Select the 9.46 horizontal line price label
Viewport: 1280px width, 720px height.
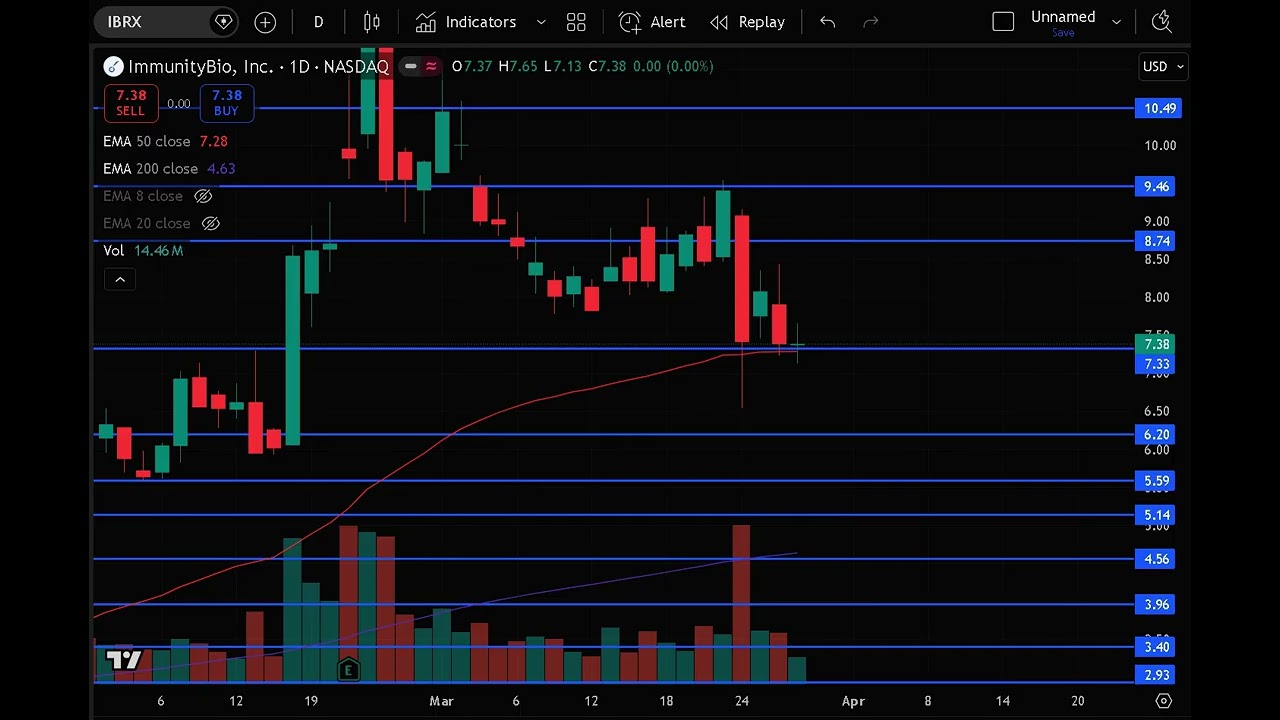tap(1155, 186)
